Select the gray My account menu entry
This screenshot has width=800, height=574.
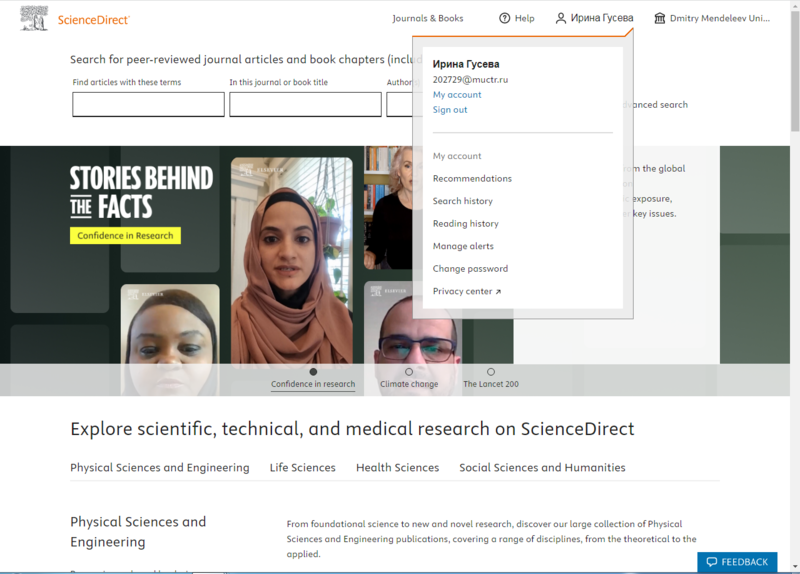coord(457,156)
